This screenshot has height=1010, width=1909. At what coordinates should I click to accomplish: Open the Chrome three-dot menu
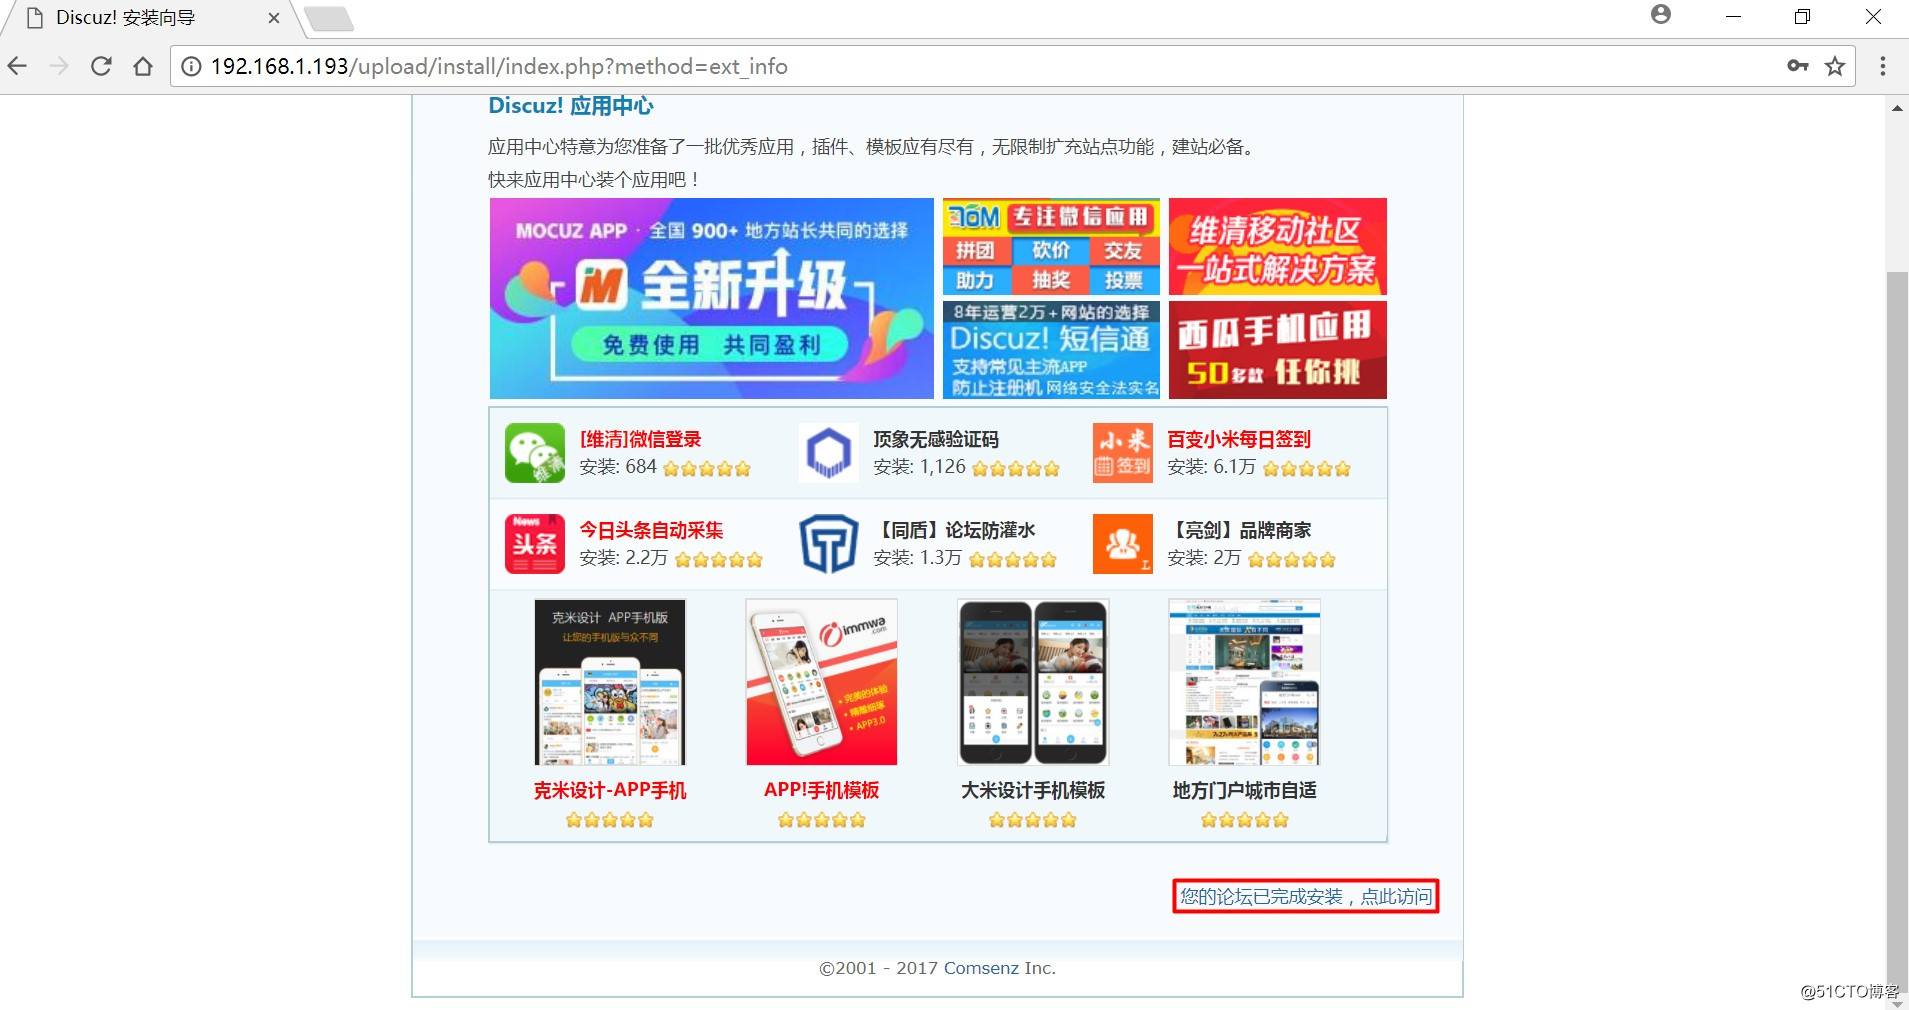point(1883,66)
